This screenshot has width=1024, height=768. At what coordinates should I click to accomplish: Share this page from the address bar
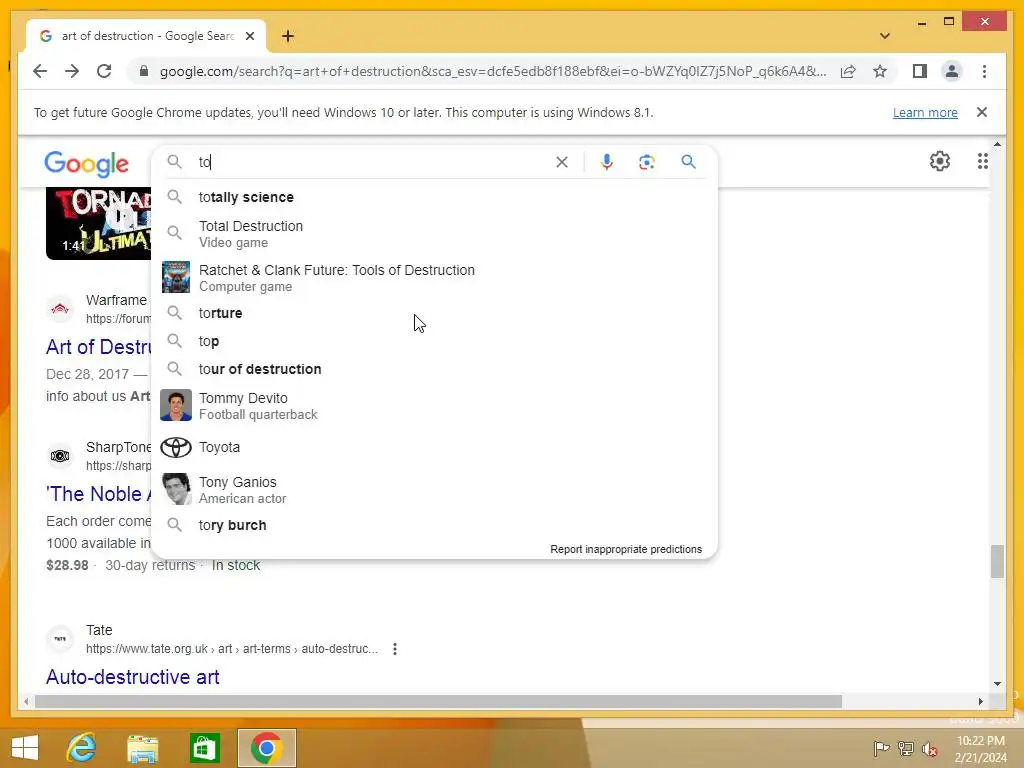848,71
